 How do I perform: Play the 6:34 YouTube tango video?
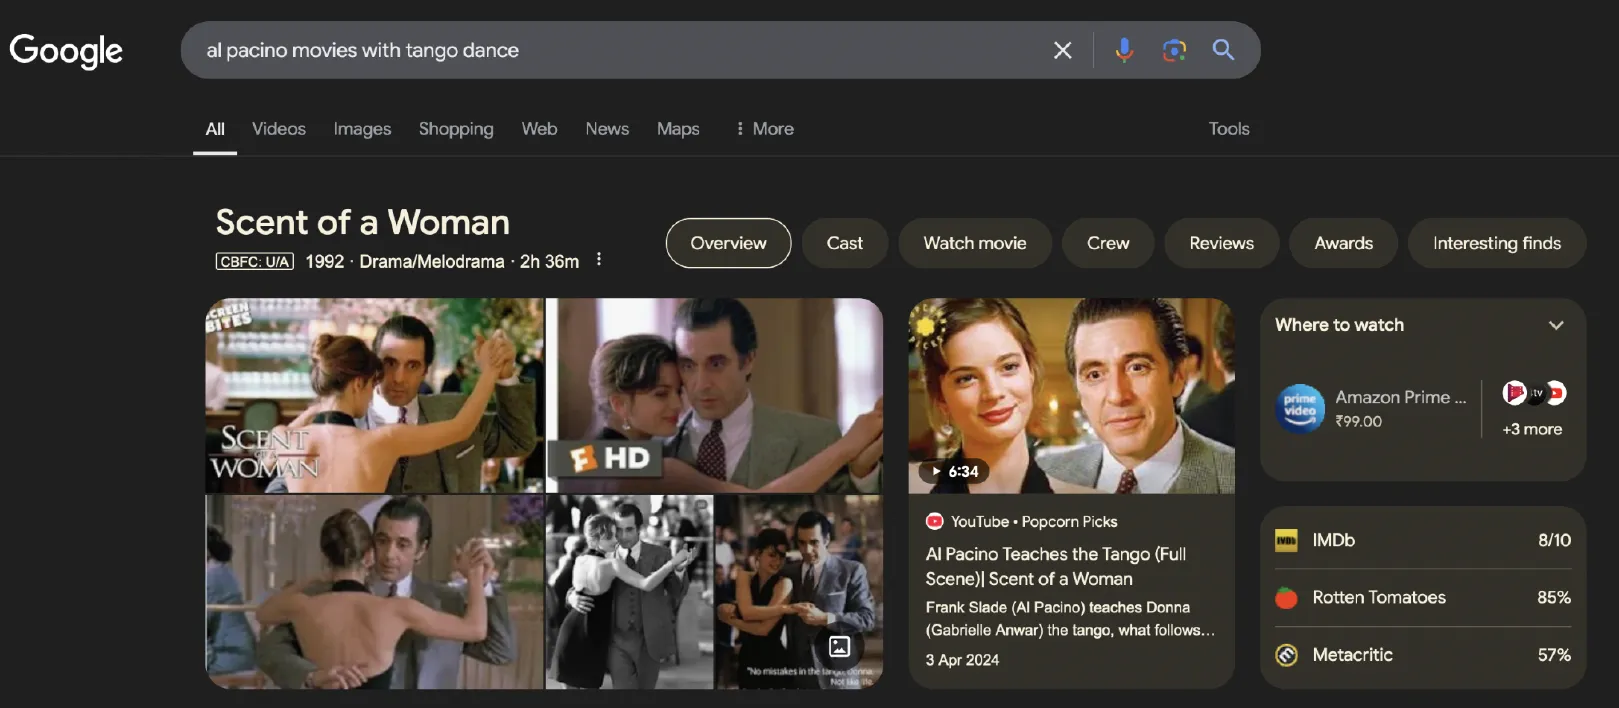tap(1071, 396)
